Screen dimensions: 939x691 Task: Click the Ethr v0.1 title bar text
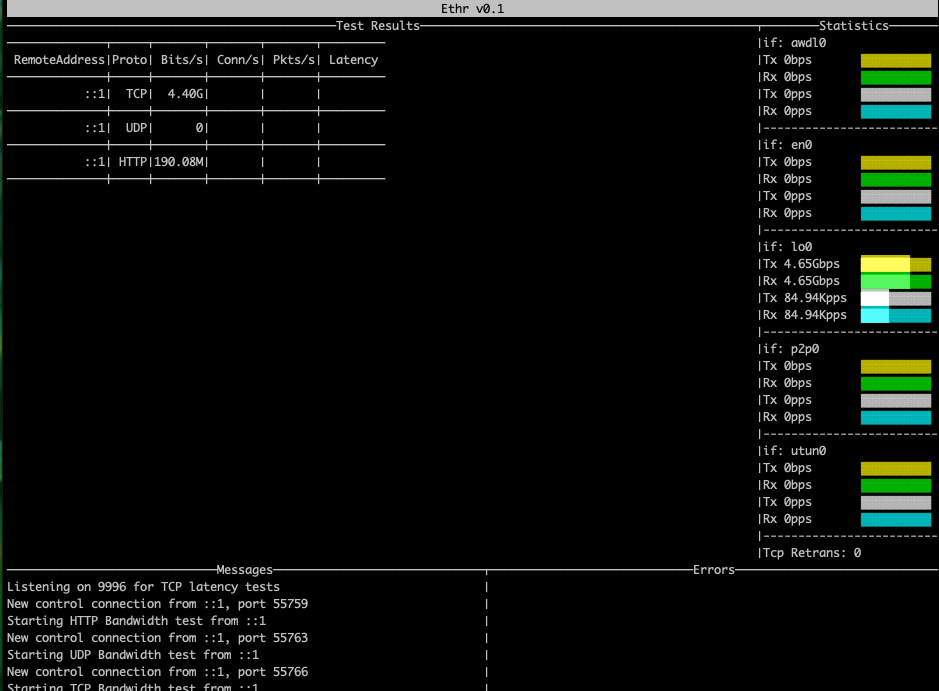point(472,8)
